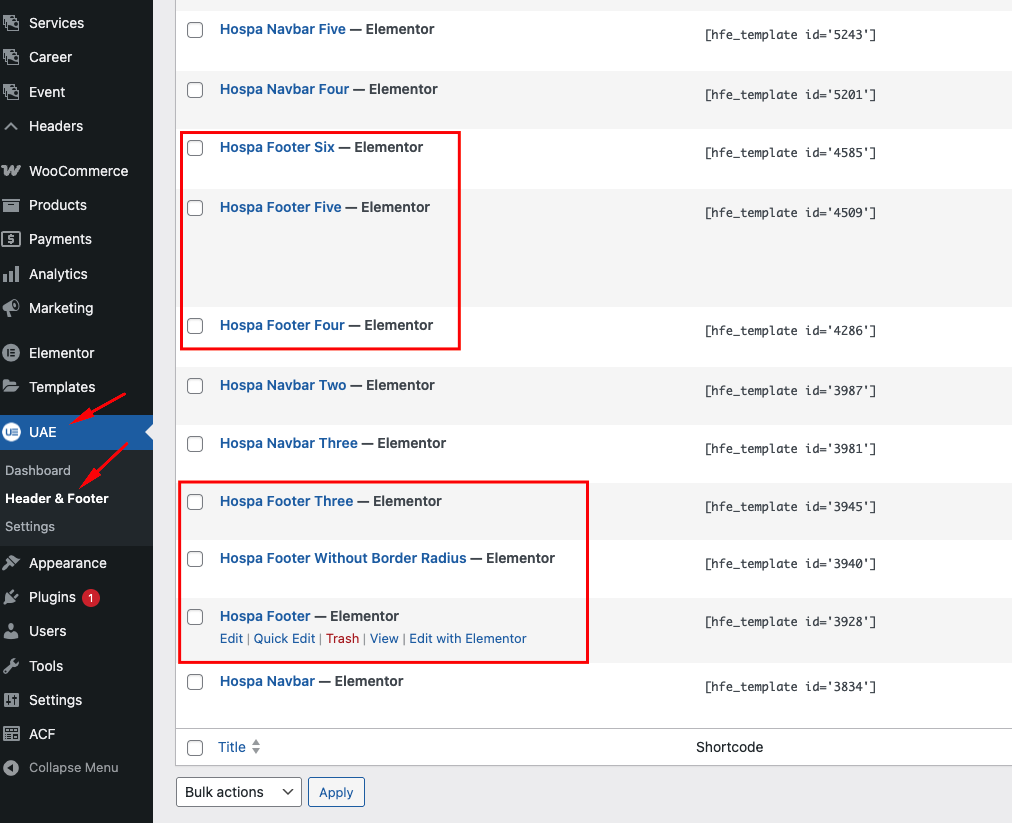Click the Analytics bar chart icon
1012x823 pixels.
tap(11, 274)
